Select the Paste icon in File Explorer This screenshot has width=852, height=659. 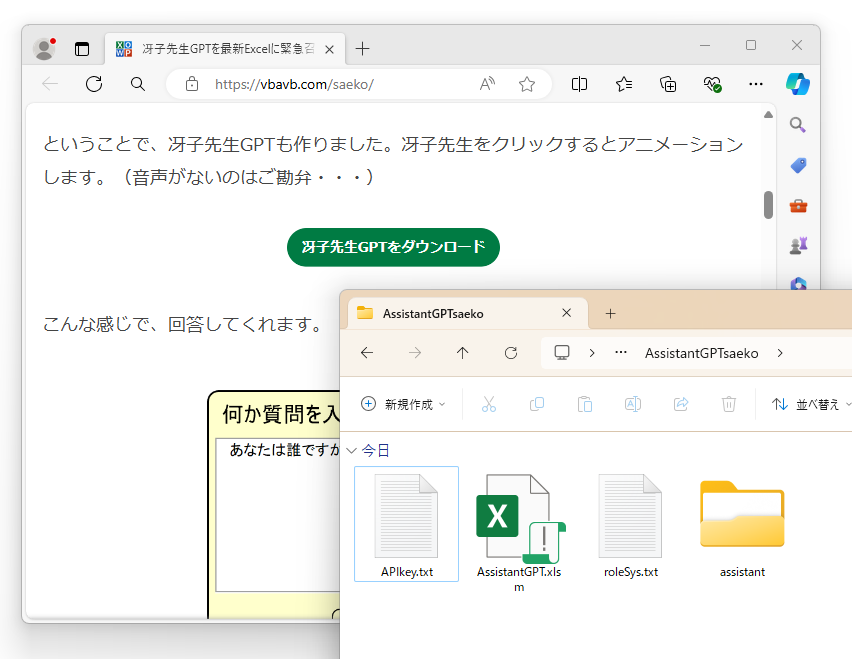[584, 404]
